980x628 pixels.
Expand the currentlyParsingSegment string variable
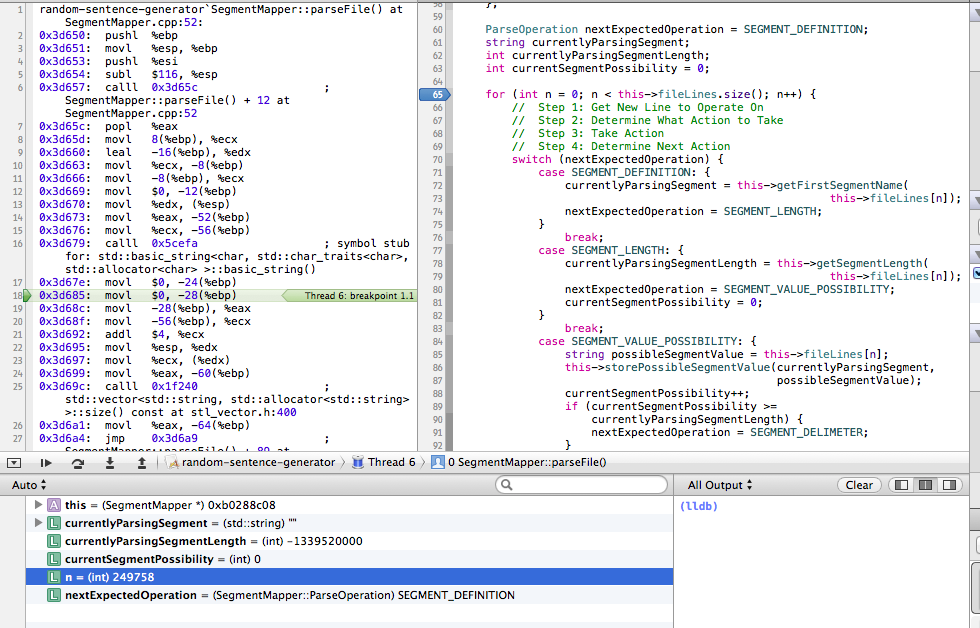click(x=39, y=524)
